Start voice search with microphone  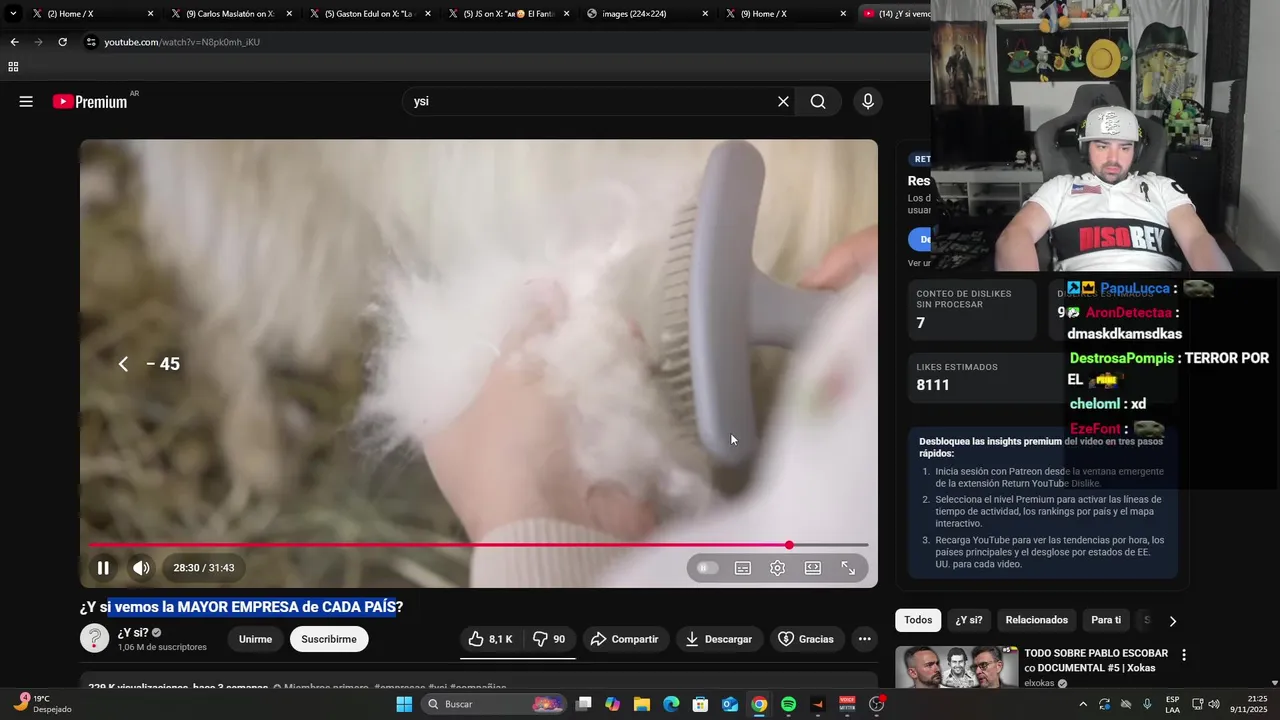pyautogui.click(x=867, y=101)
